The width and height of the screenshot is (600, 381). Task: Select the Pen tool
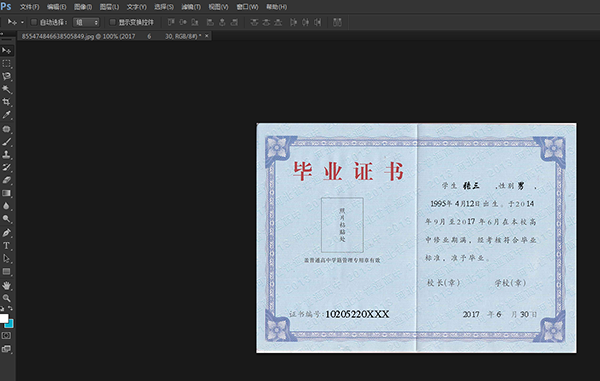click(7, 233)
